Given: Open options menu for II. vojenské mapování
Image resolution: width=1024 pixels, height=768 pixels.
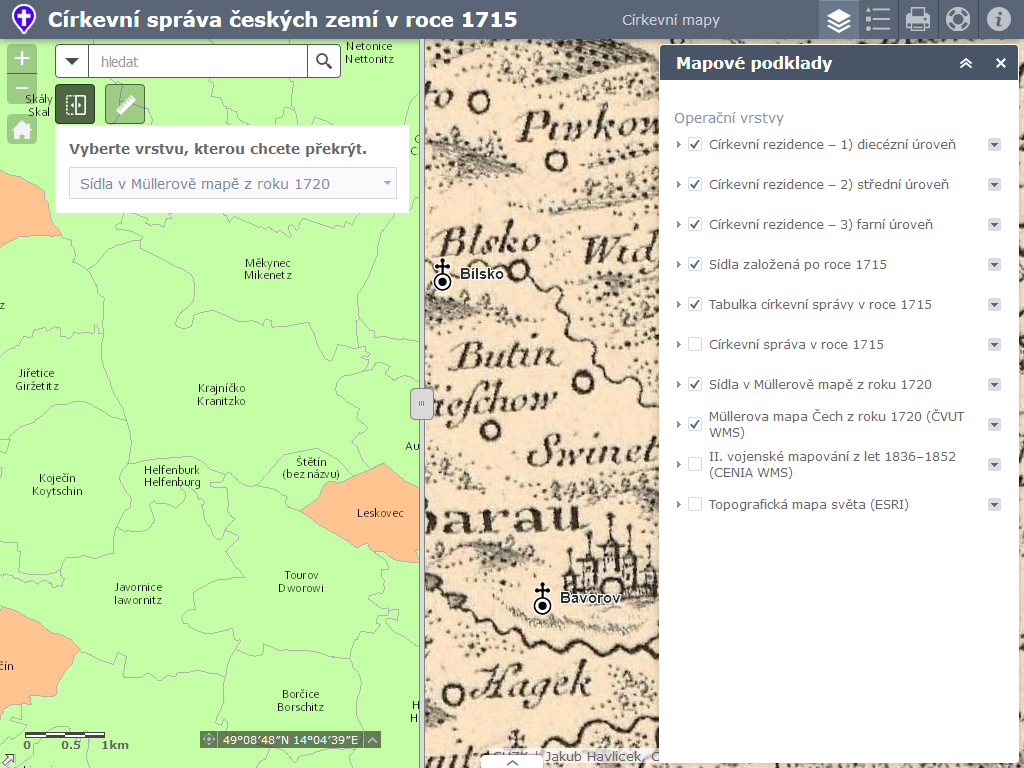Looking at the screenshot, I should pos(994,464).
